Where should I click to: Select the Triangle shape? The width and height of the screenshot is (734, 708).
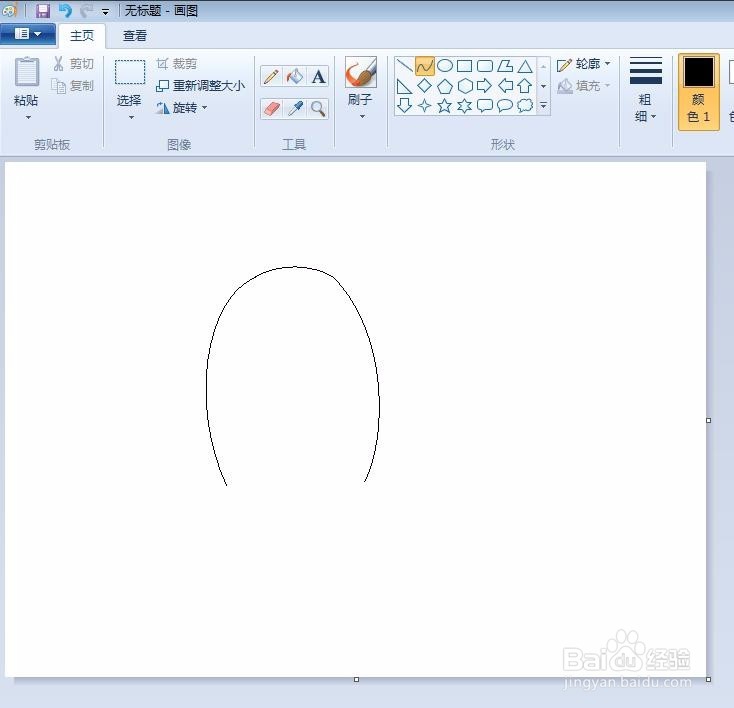tap(525, 66)
